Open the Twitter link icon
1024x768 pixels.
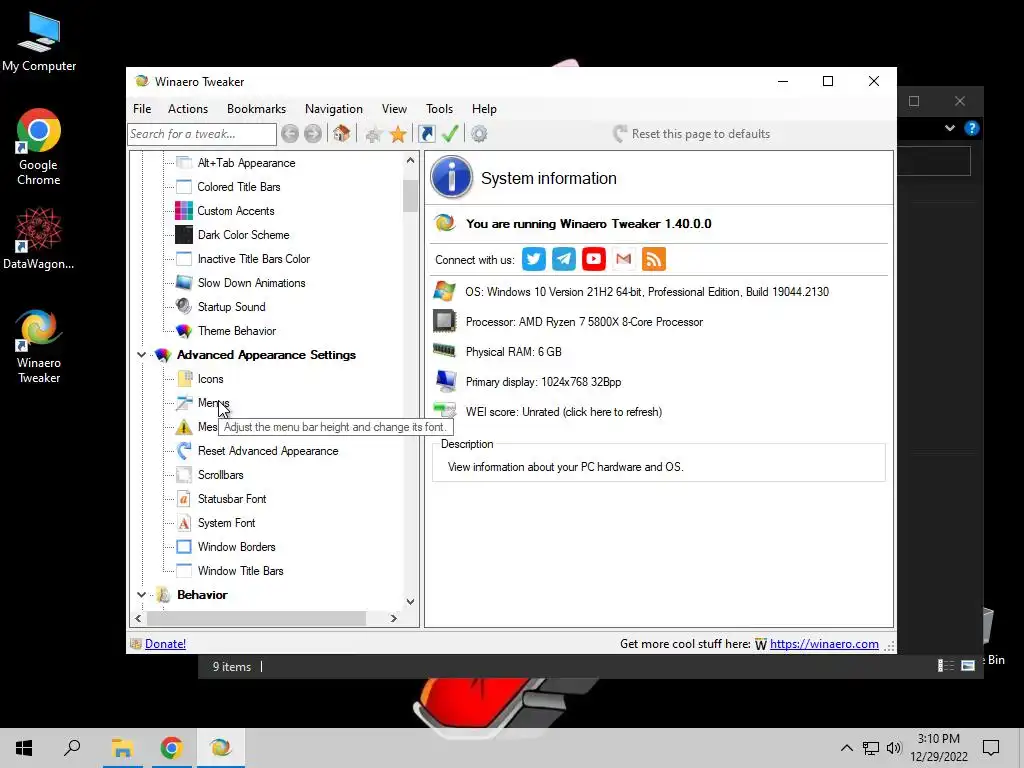[534, 259]
